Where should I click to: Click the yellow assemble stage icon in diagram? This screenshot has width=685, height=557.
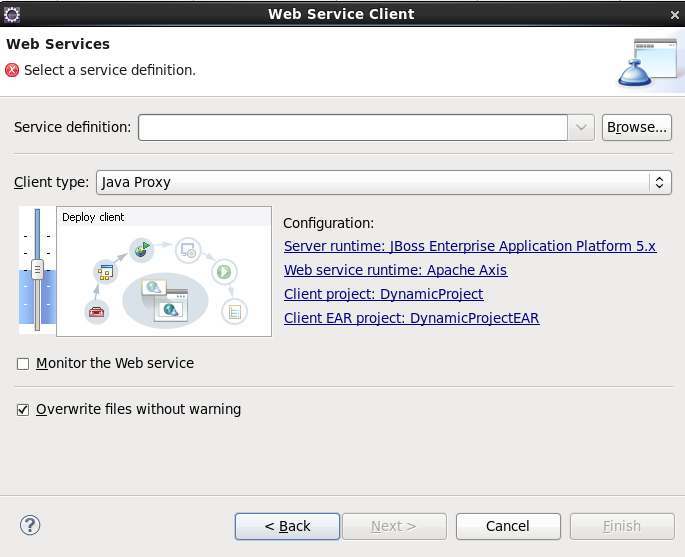(x=103, y=271)
